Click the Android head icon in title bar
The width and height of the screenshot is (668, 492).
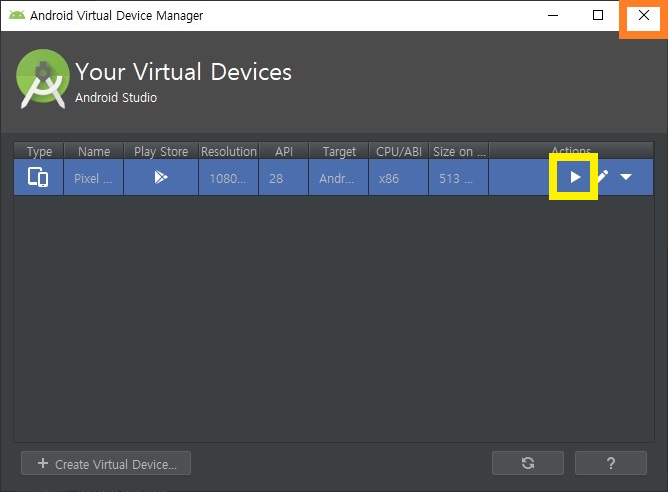click(17, 15)
